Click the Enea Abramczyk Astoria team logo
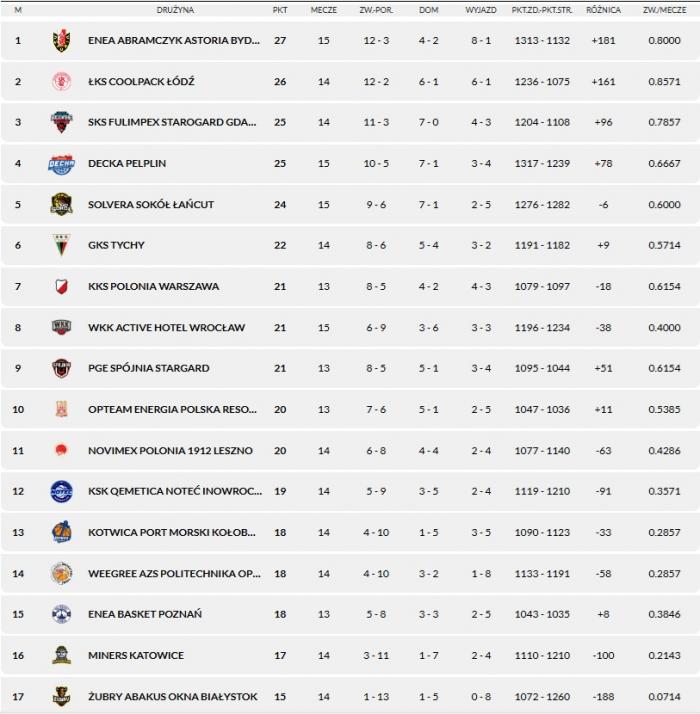The height and width of the screenshot is (714, 700). (61, 41)
